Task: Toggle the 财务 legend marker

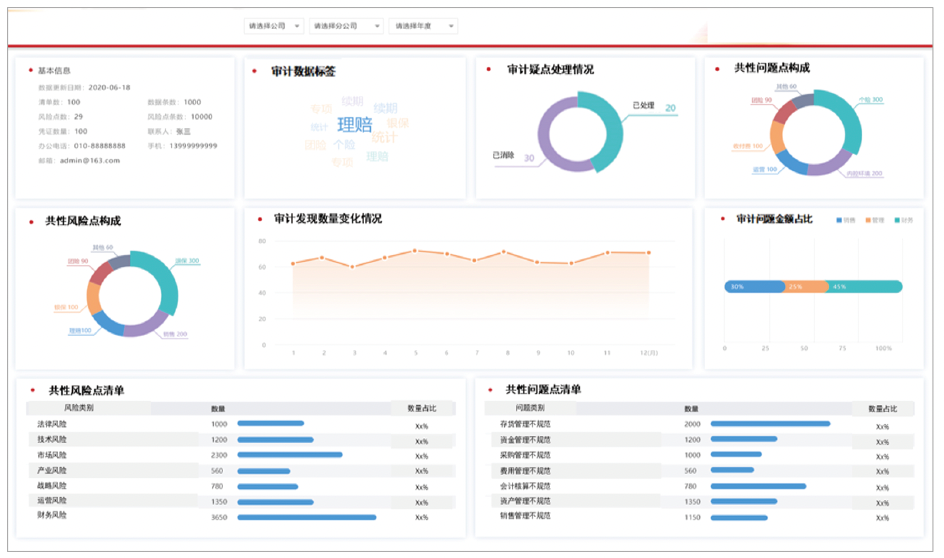Action: click(x=896, y=219)
